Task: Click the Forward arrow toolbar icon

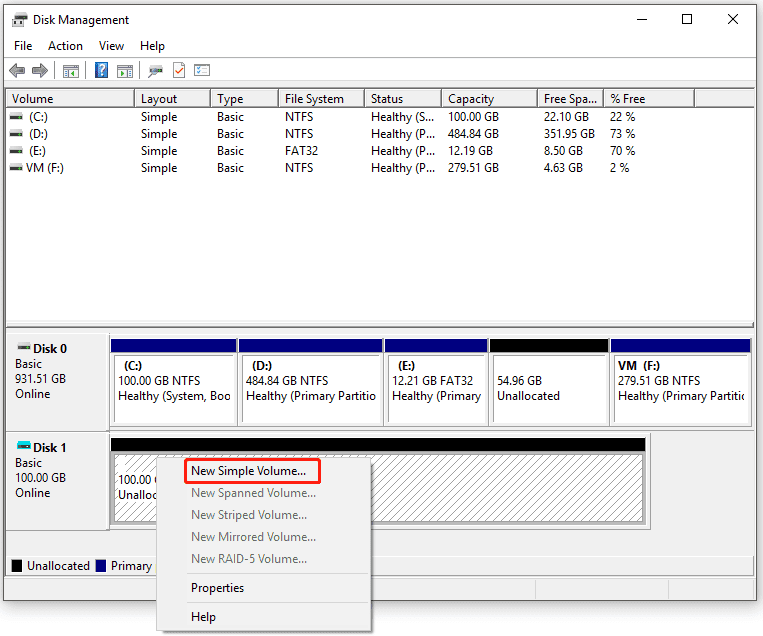Action: [x=40, y=71]
